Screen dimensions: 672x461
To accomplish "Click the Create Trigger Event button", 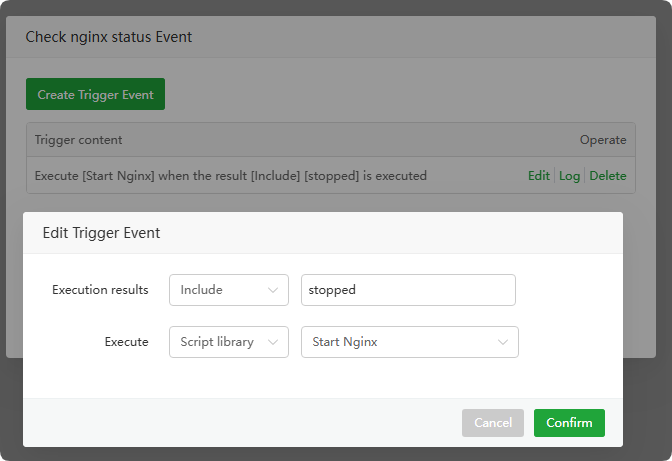I will (95, 95).
